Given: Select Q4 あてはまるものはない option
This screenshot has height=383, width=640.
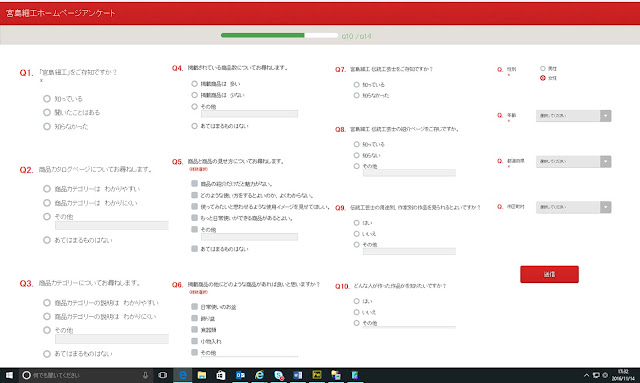Looking at the screenshot, I should click(195, 126).
